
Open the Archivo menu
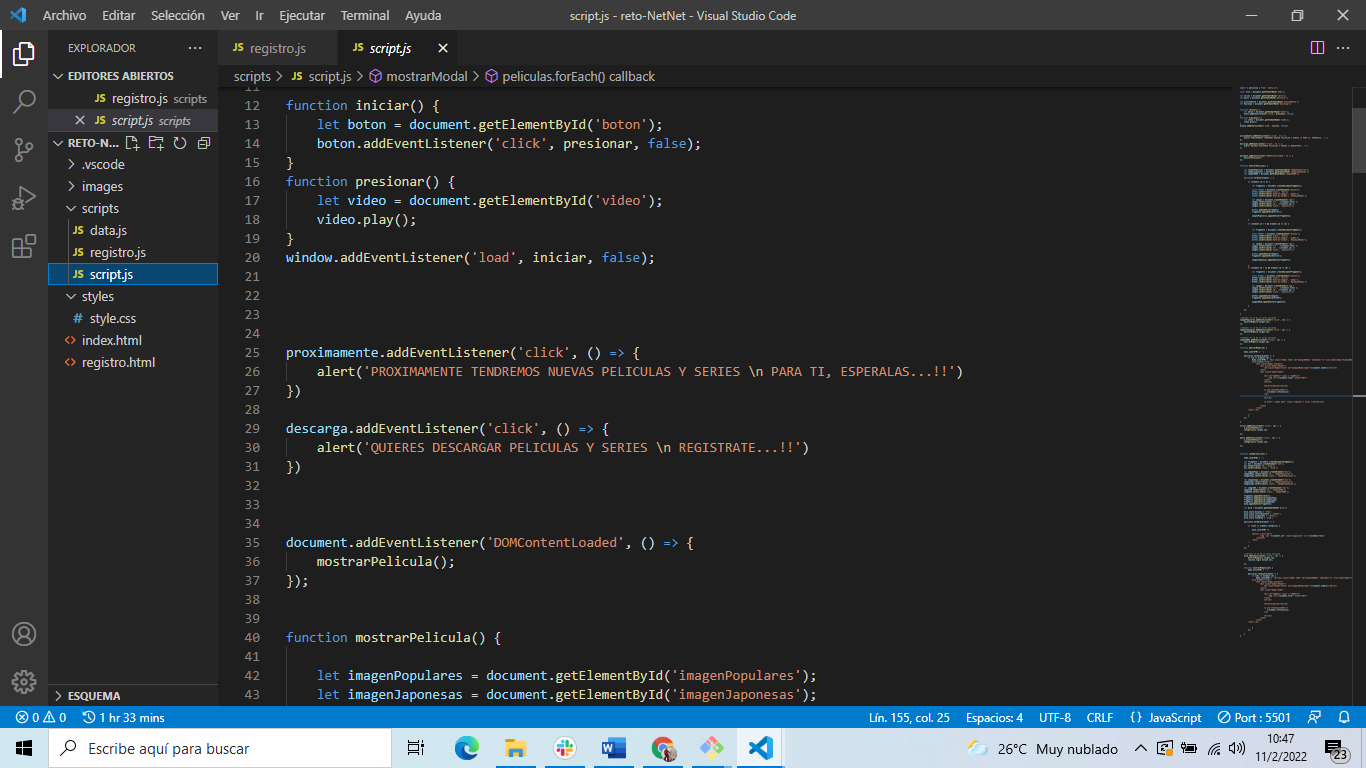[x=64, y=16]
